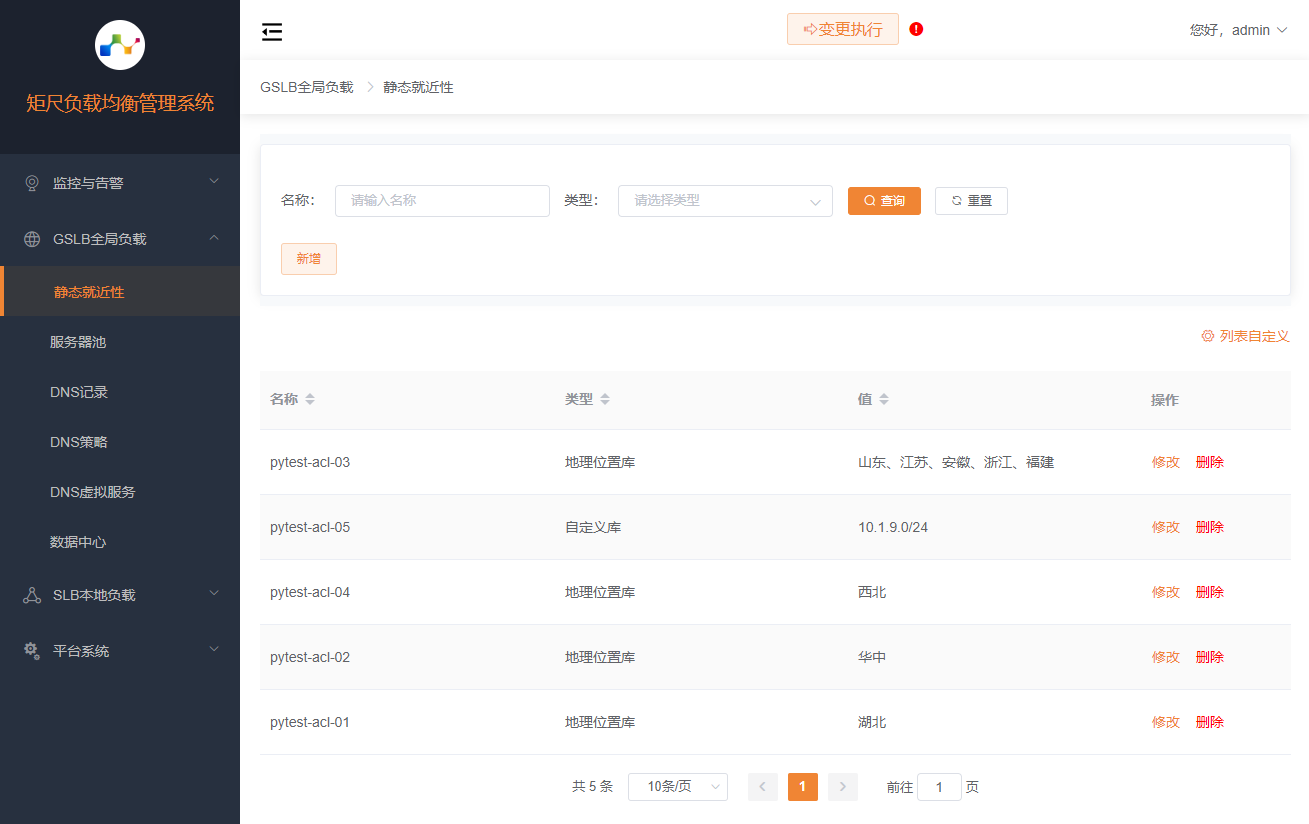Toggle sorting on the 类型 column
This screenshot has height=824, width=1309.
605,398
